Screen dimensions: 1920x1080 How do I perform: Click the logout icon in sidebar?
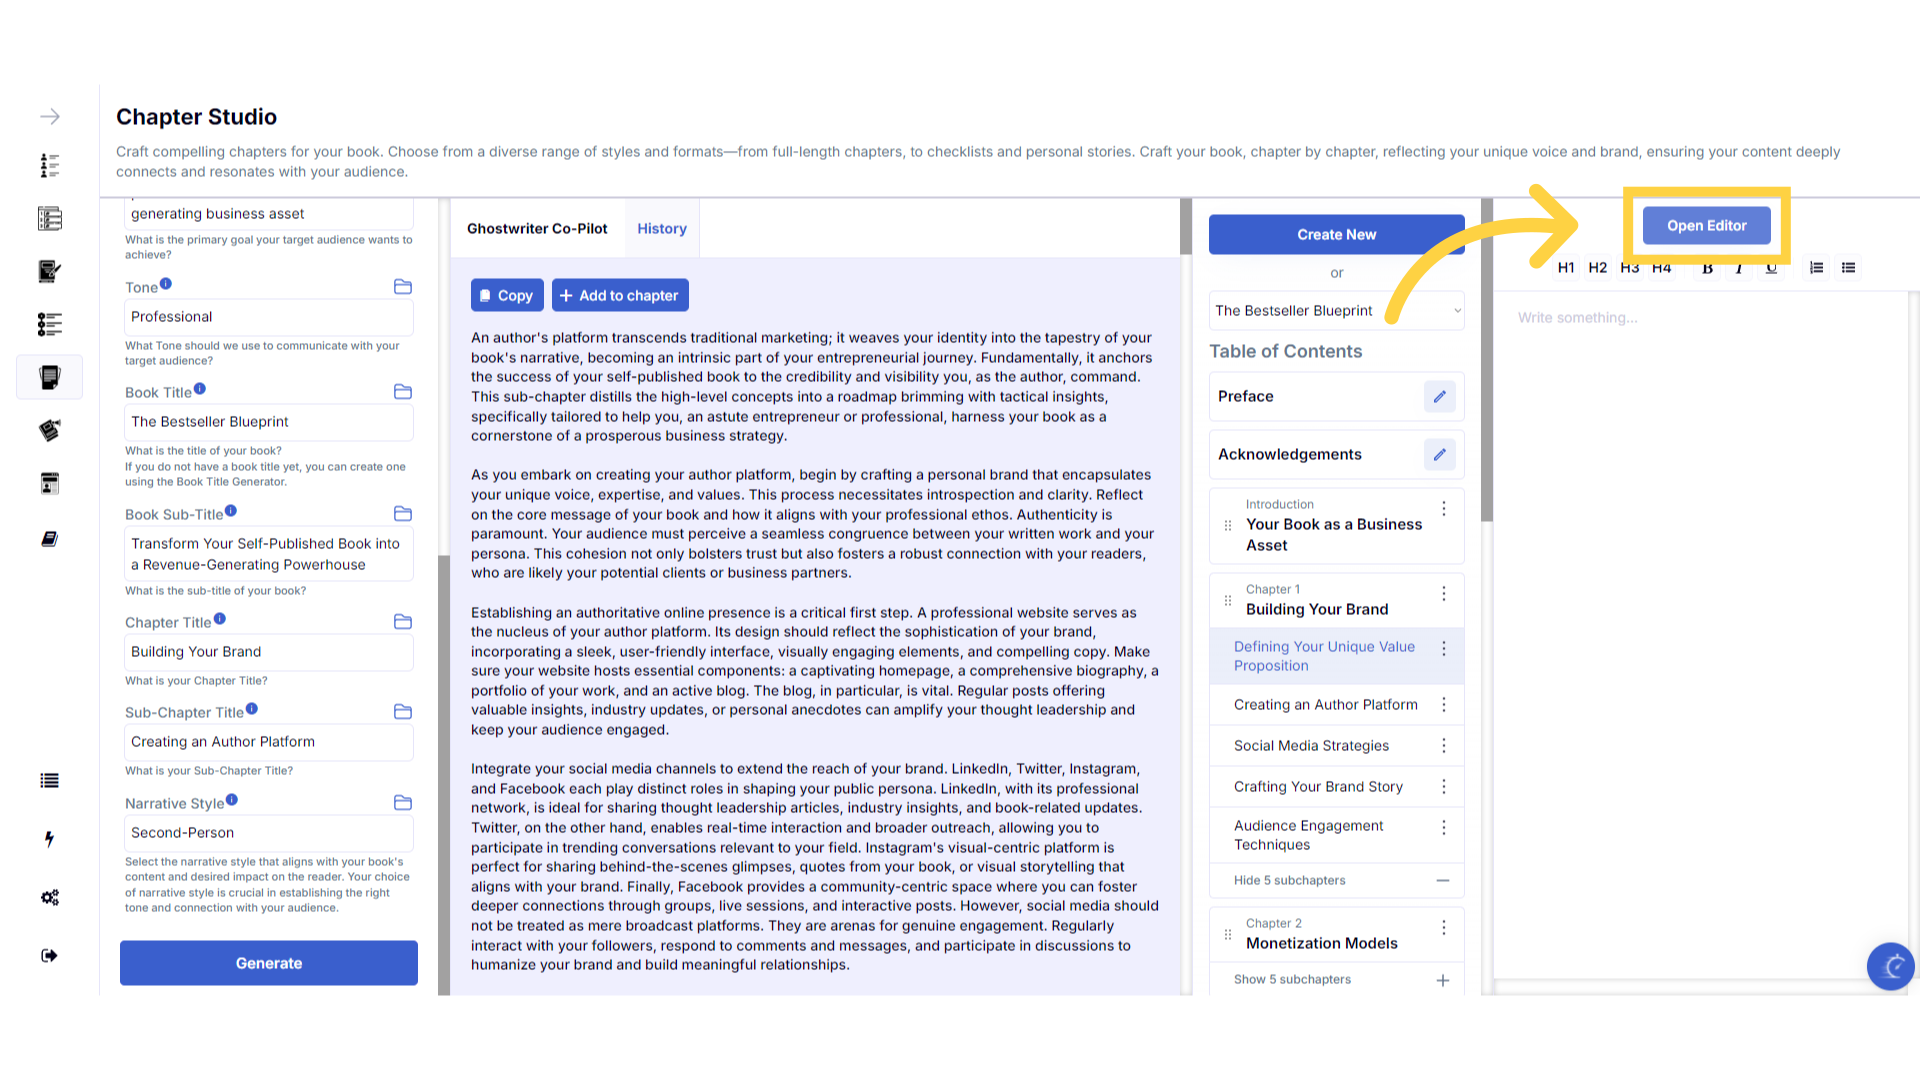49,955
